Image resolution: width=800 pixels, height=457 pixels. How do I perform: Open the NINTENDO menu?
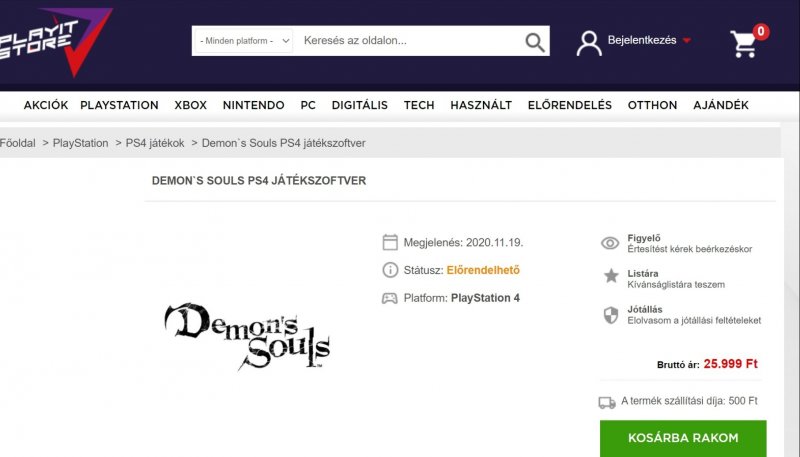(x=254, y=105)
